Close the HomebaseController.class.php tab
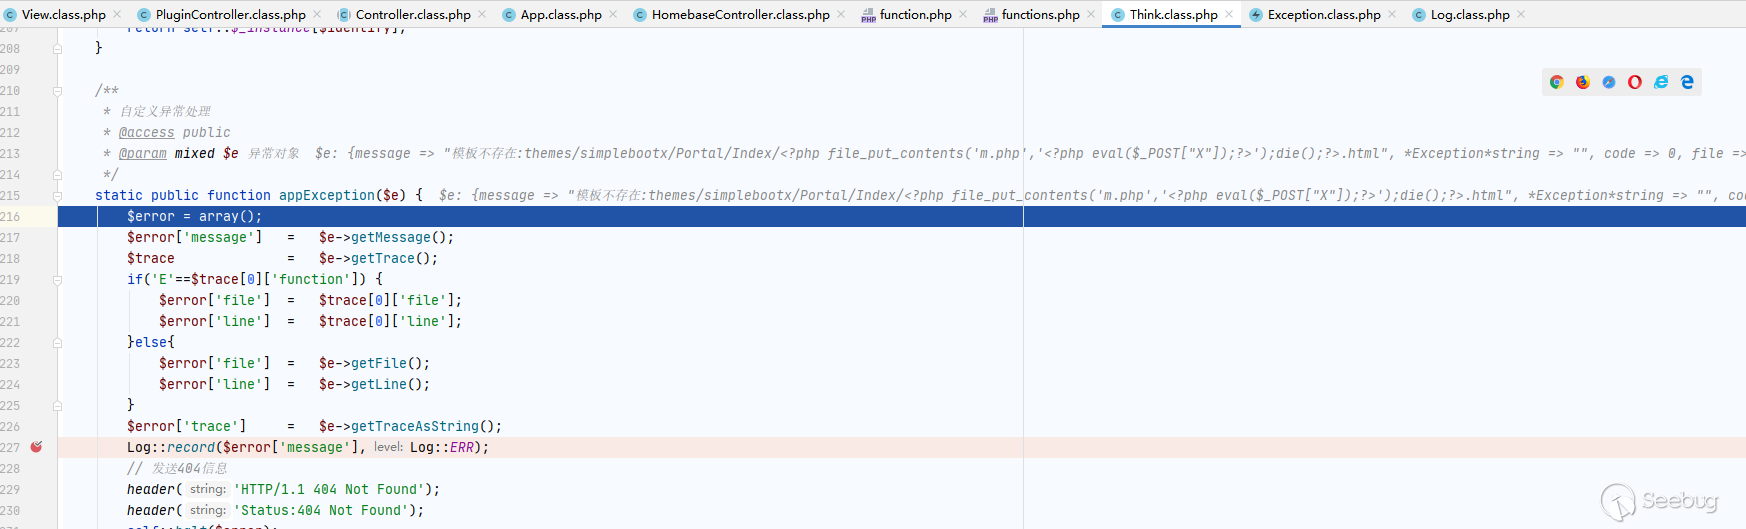 click(x=841, y=14)
